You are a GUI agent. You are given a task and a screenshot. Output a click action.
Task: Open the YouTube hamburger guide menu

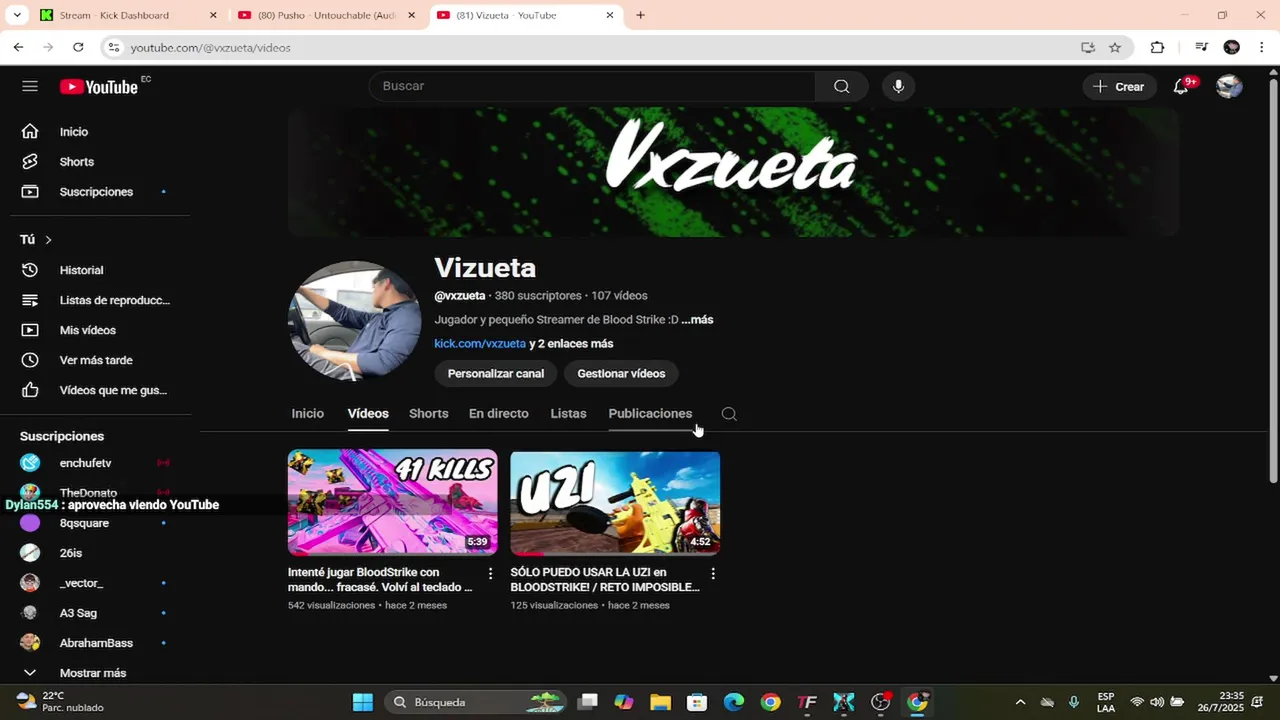click(30, 86)
